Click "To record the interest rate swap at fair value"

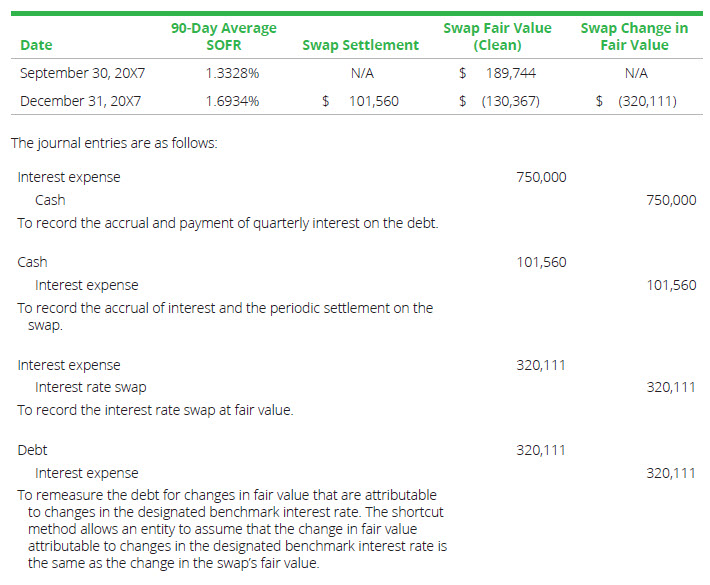[x=155, y=410]
